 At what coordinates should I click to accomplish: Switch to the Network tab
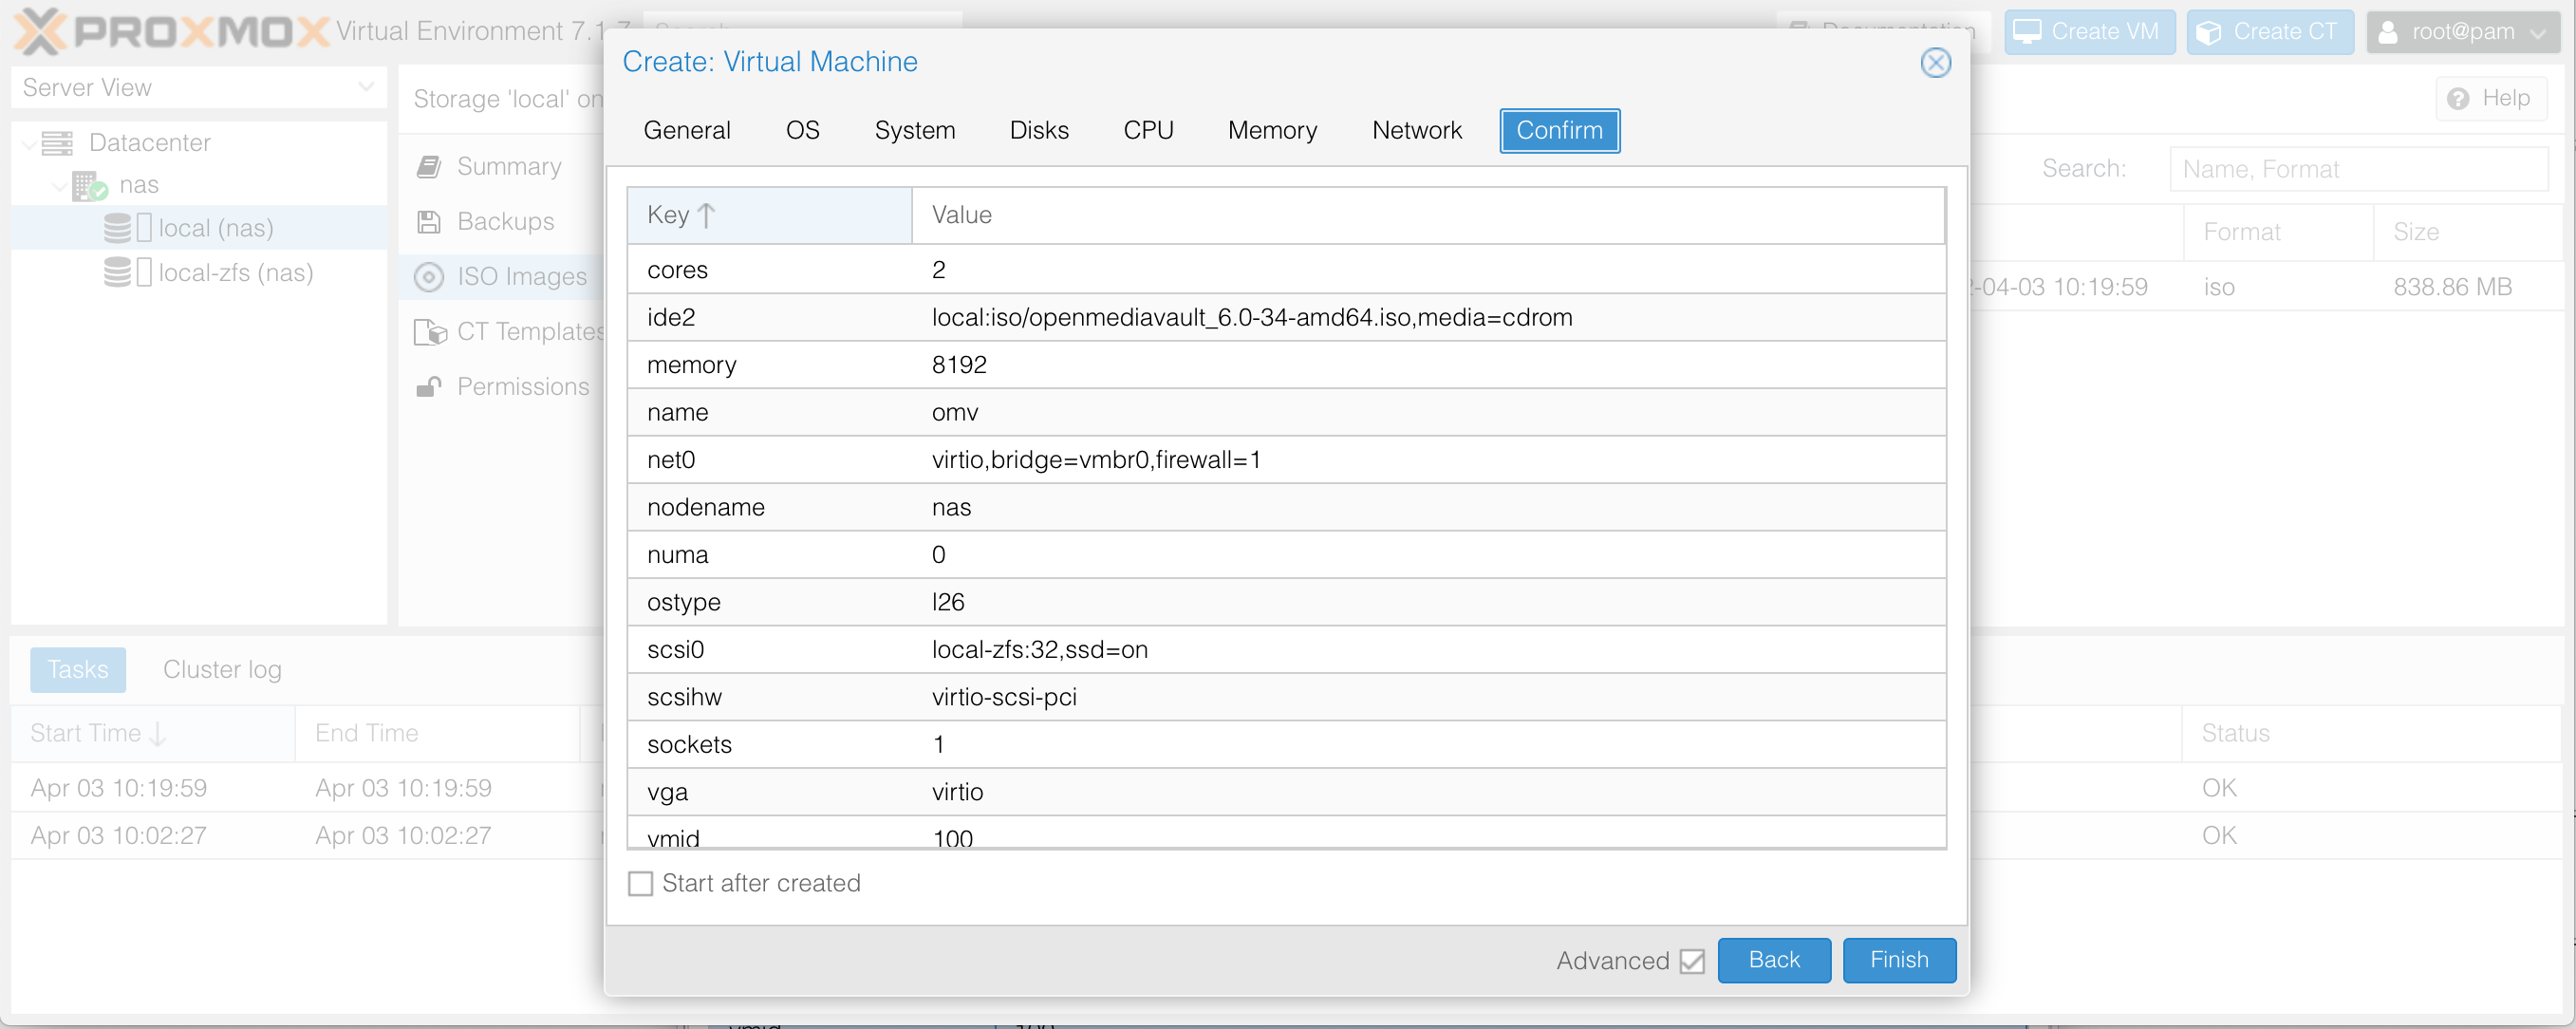point(1416,130)
